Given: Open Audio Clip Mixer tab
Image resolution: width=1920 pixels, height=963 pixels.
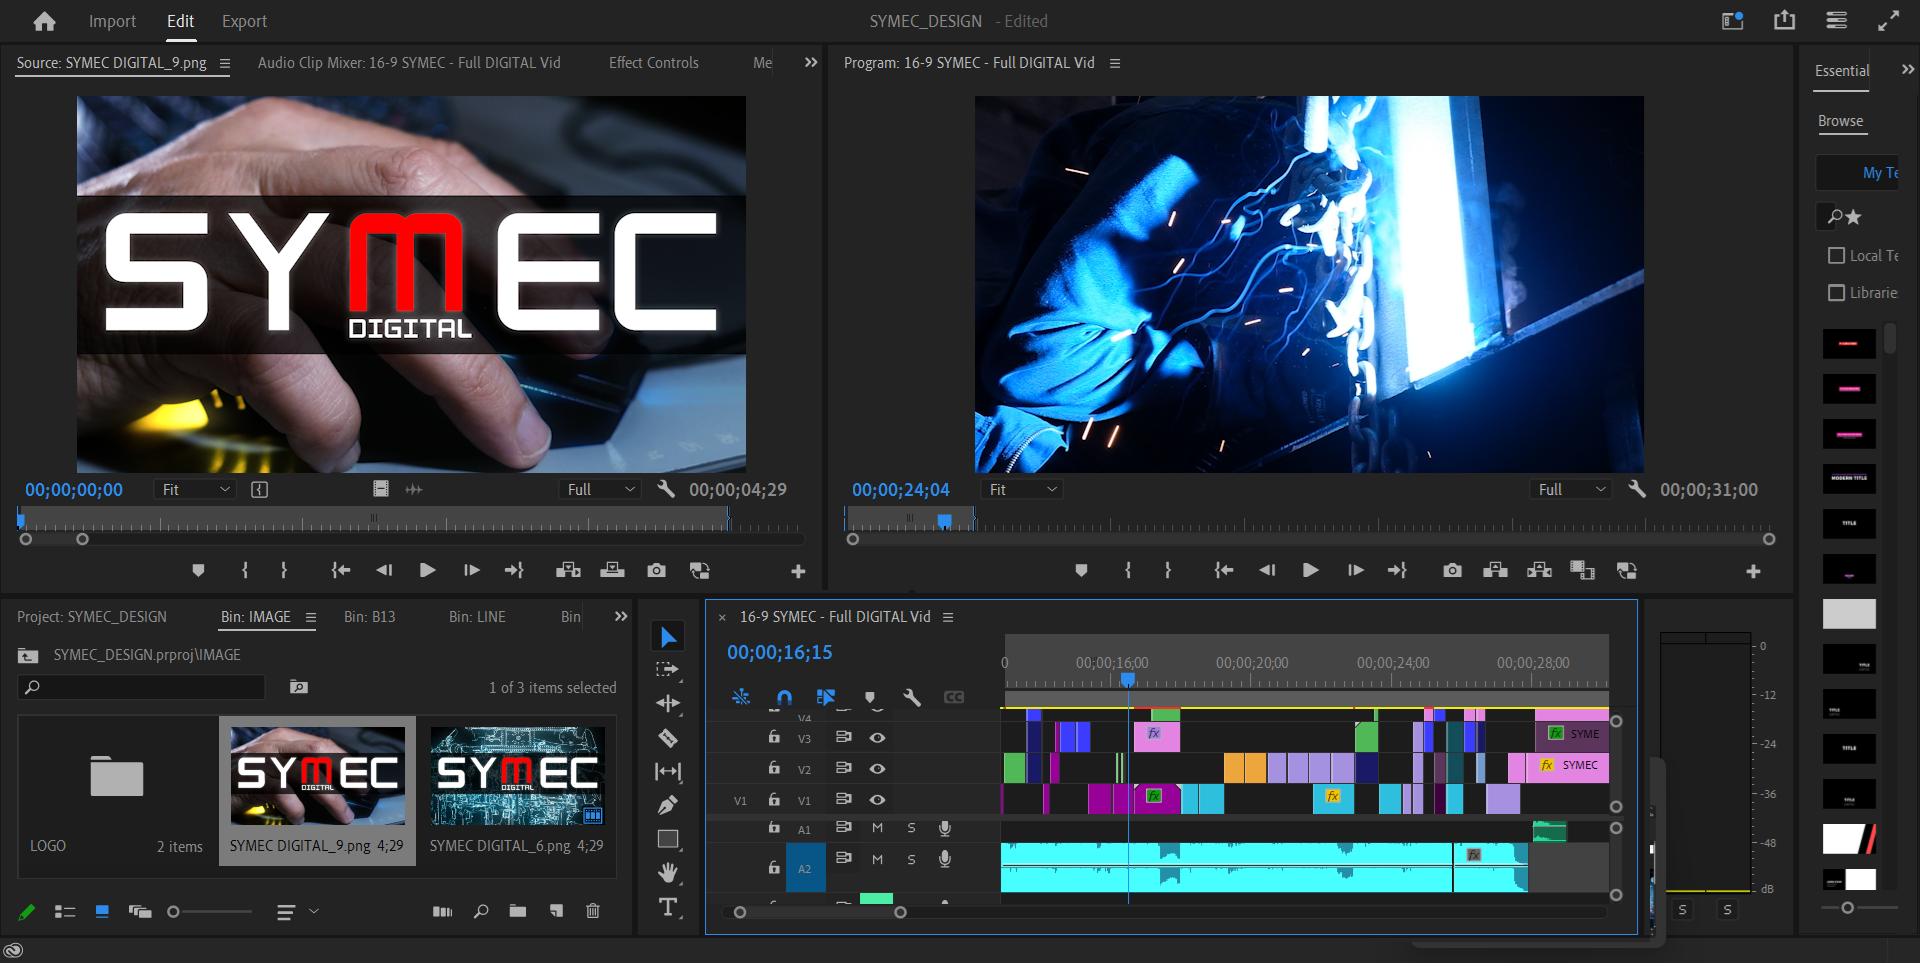Looking at the screenshot, I should [x=409, y=62].
